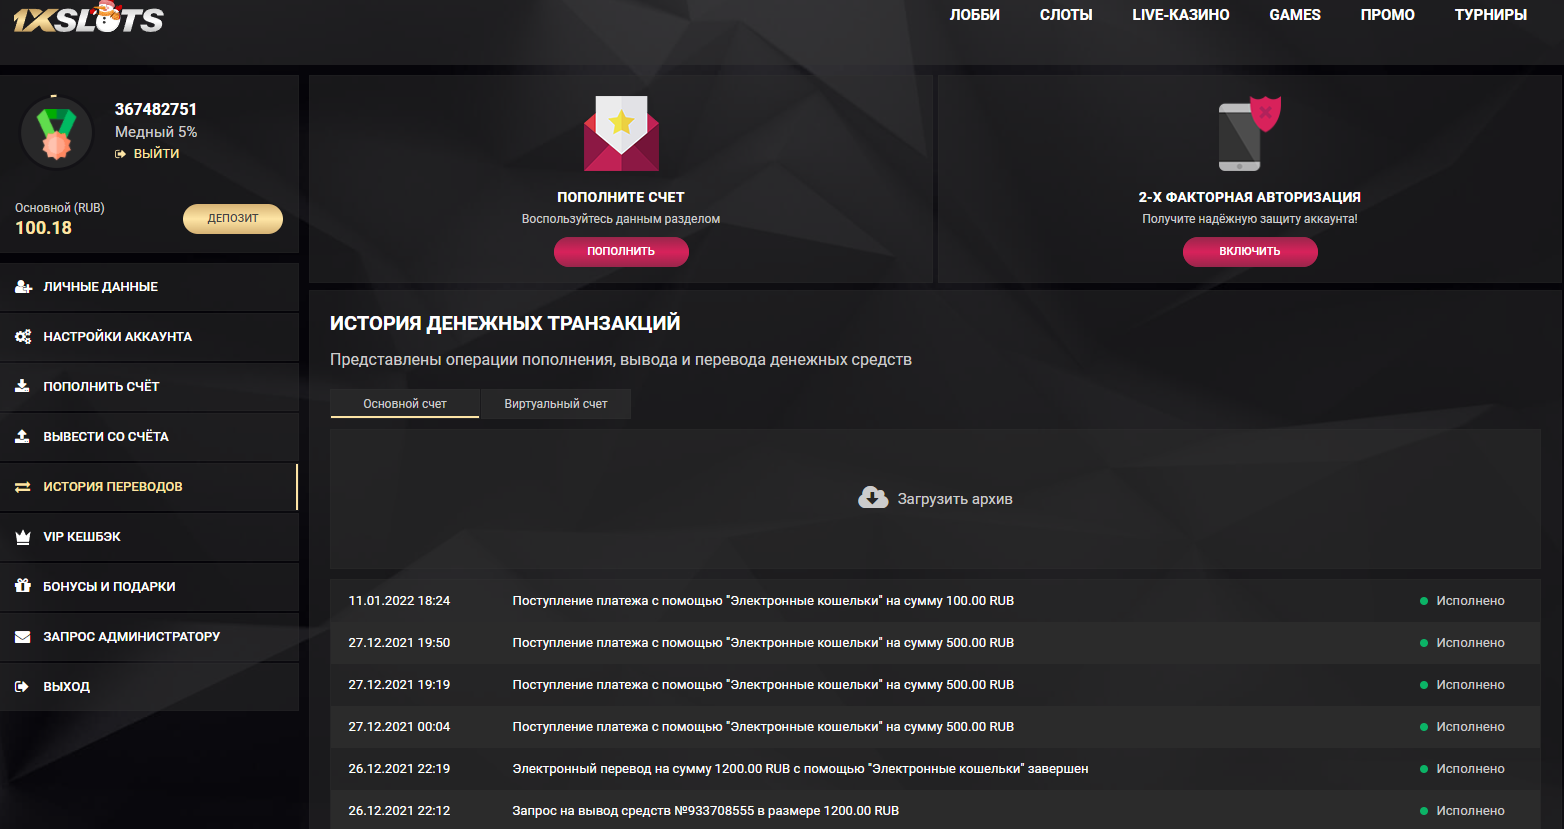Click Исполнено status for 27.12.2021 00:04
The height and width of the screenshot is (829, 1564).
pos(1470,727)
